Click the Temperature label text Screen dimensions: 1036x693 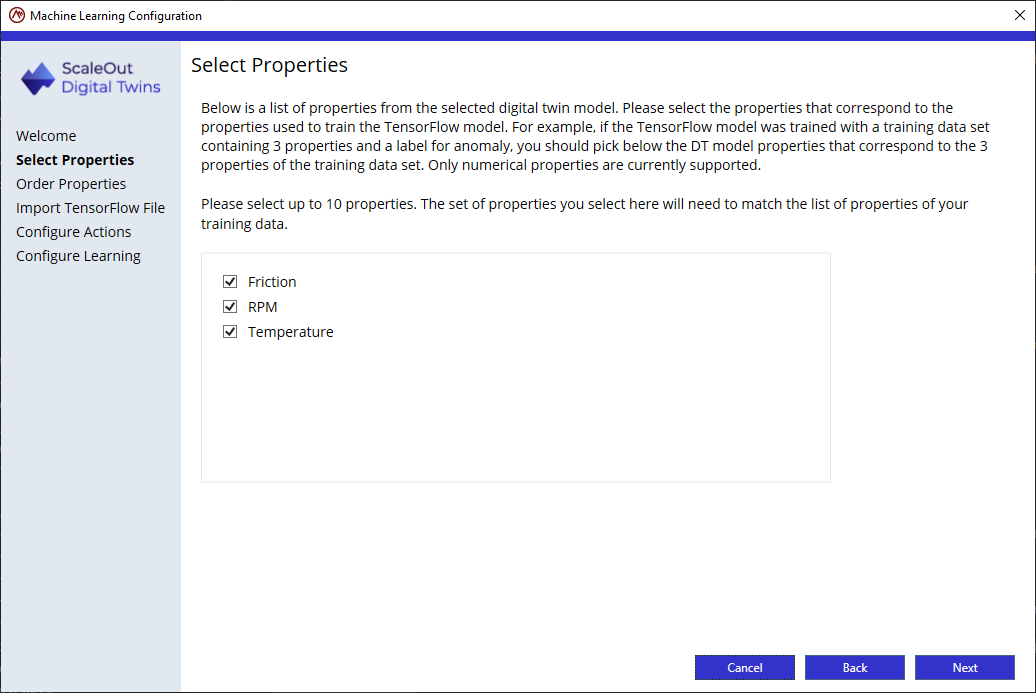pos(291,332)
